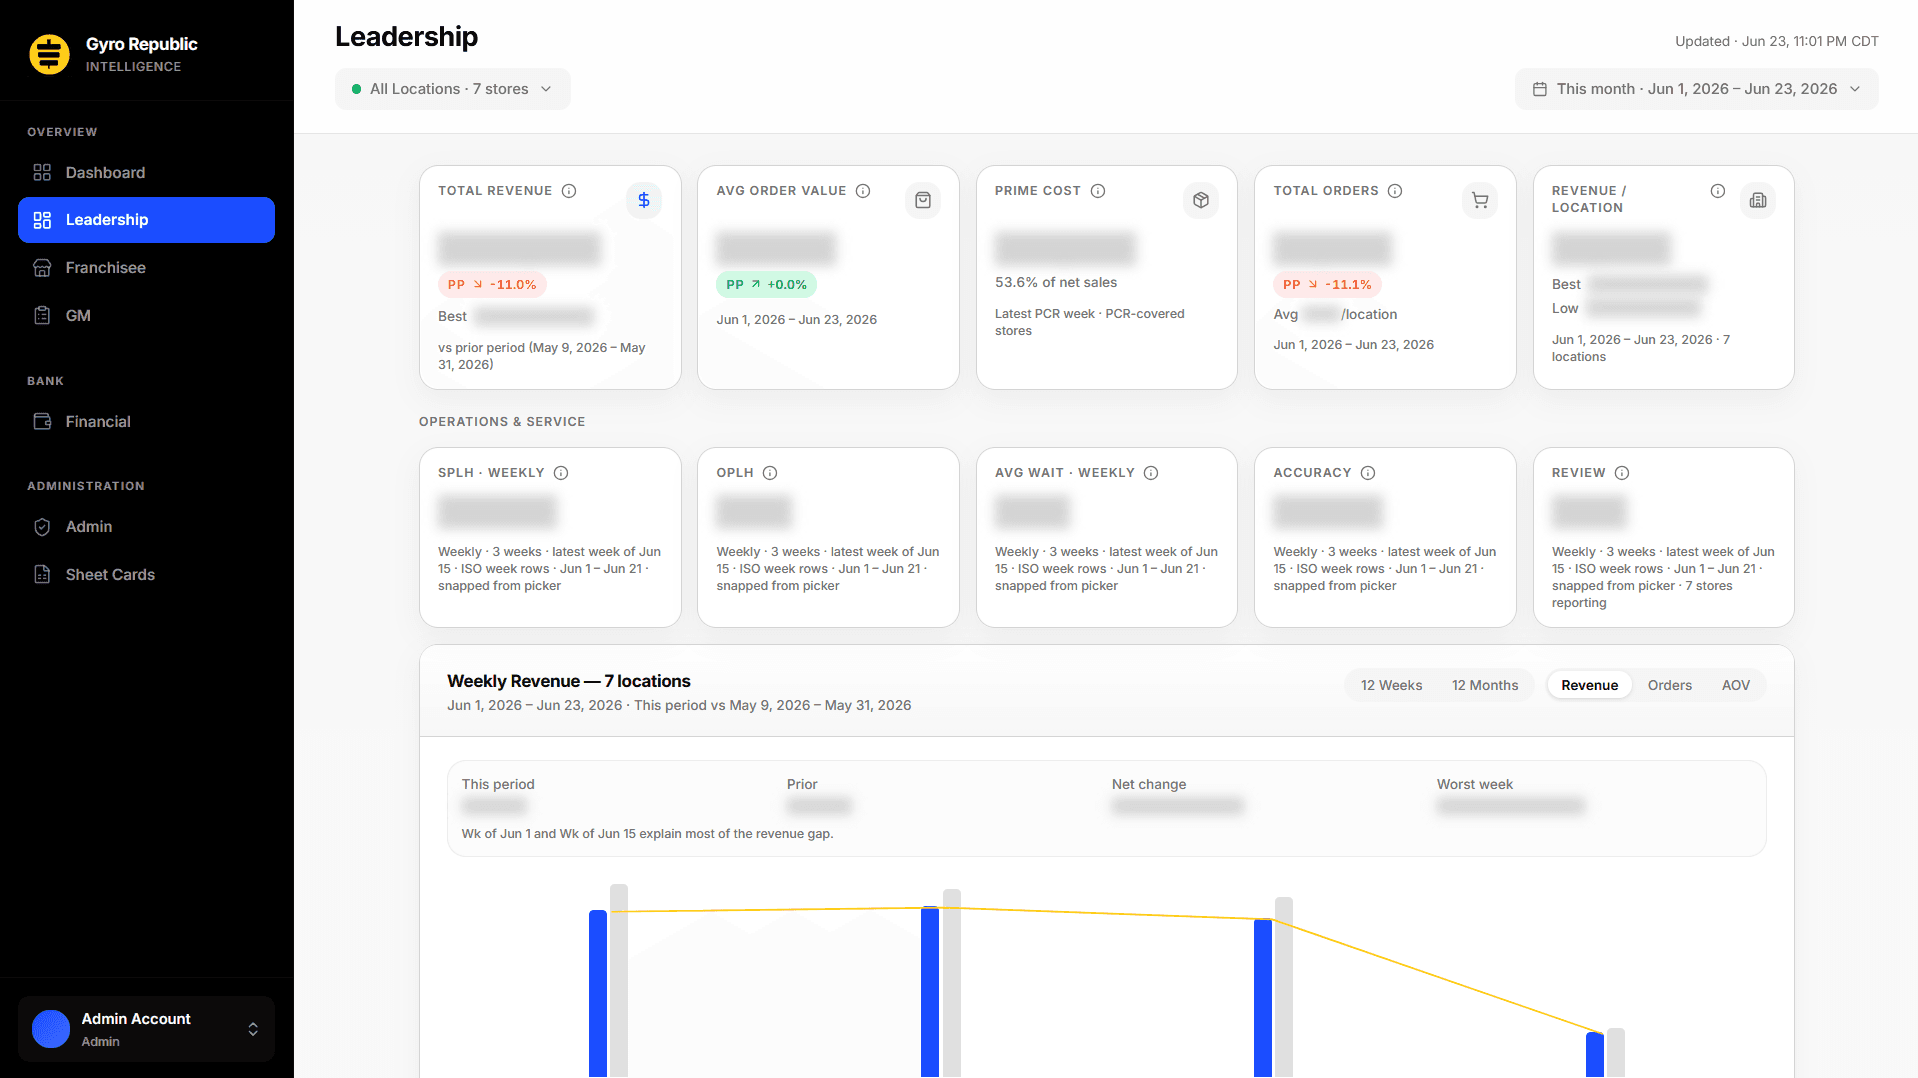
Task: Select the AOV chart metric
Action: (x=1735, y=685)
